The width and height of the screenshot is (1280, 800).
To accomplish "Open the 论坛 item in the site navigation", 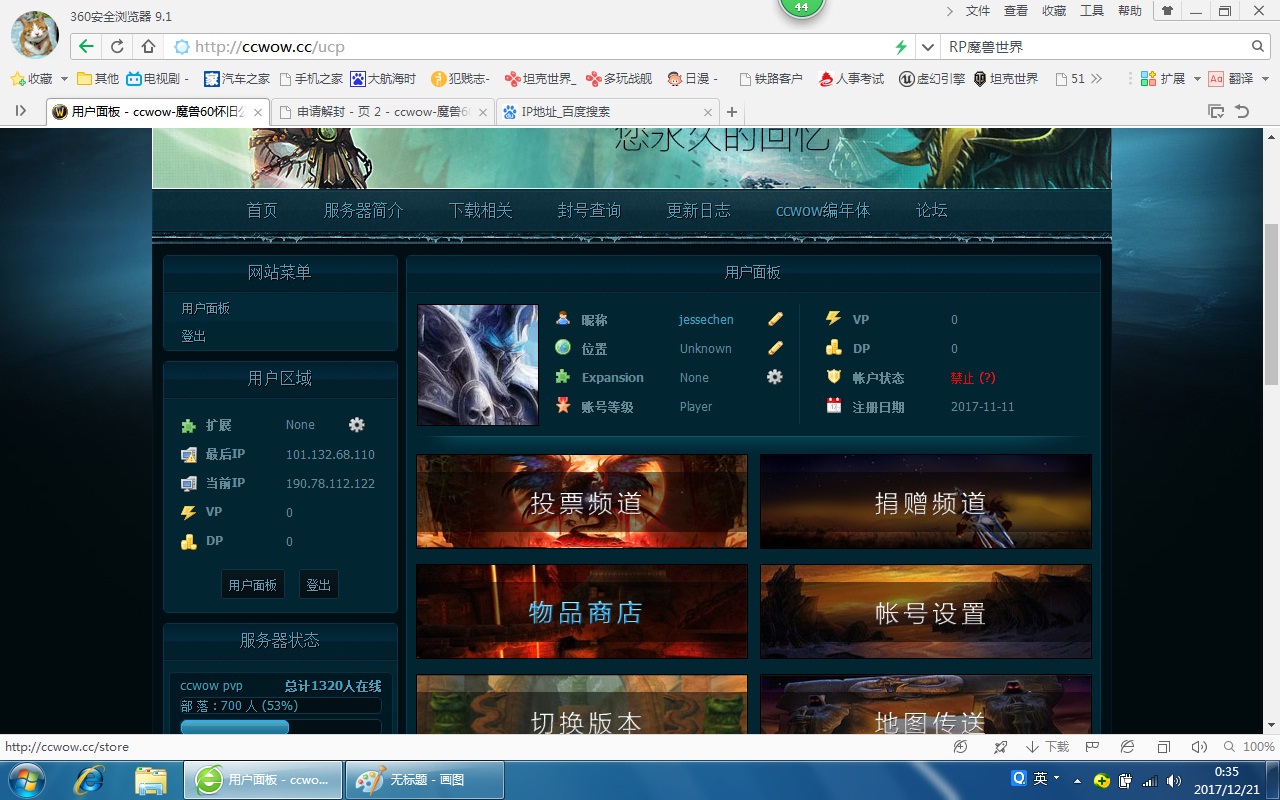I will coord(930,211).
